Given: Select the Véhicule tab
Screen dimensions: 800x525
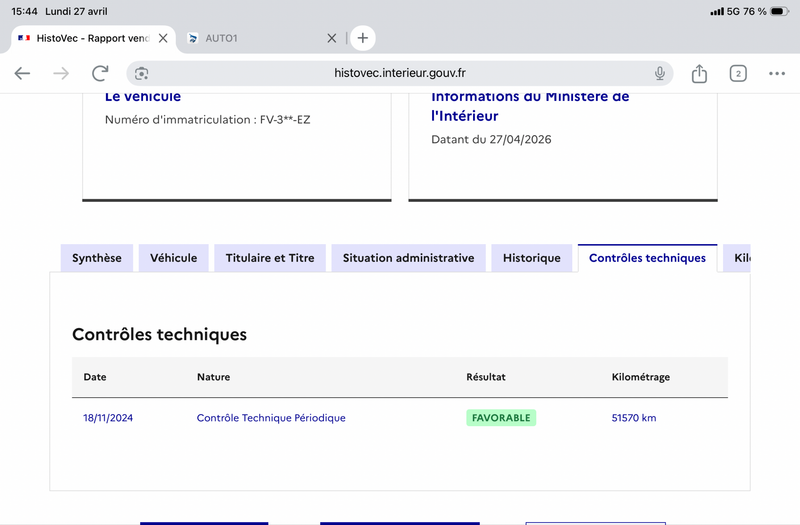Looking at the screenshot, I should click(173, 258).
